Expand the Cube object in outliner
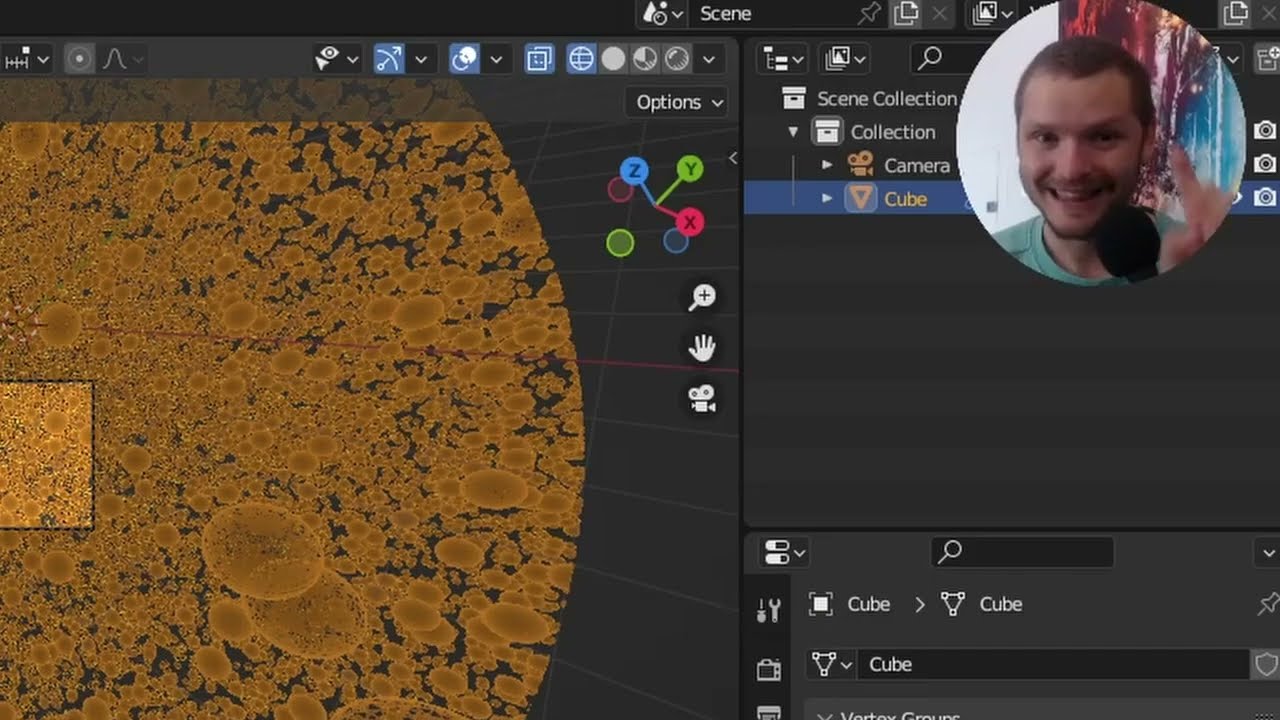The height and width of the screenshot is (720, 1280). (827, 199)
